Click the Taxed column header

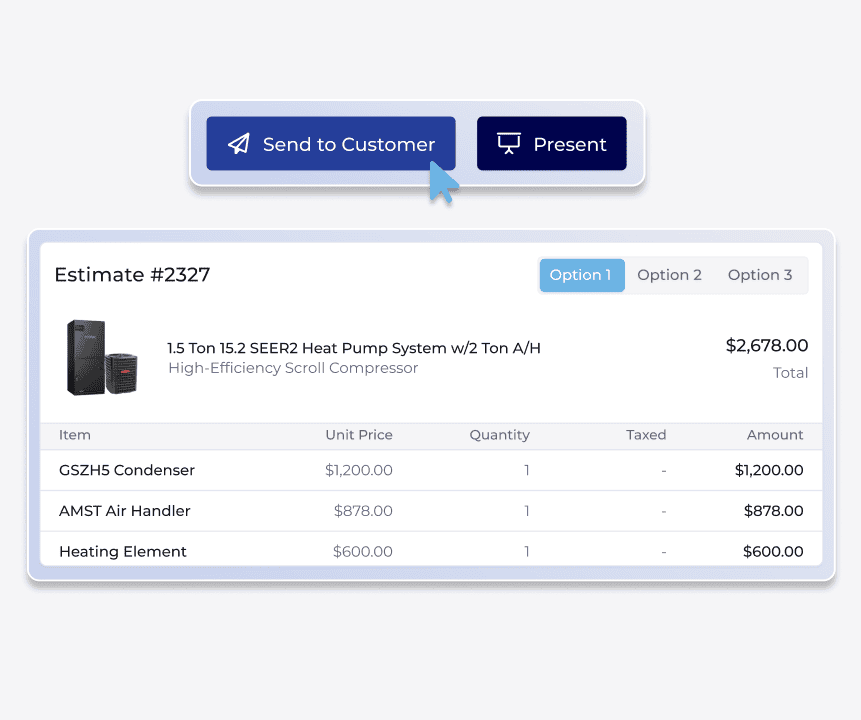(645, 435)
